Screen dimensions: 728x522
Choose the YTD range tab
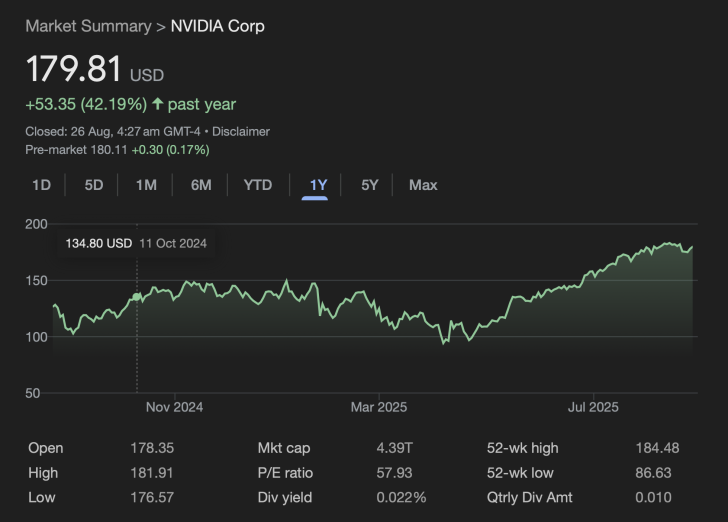pos(258,185)
